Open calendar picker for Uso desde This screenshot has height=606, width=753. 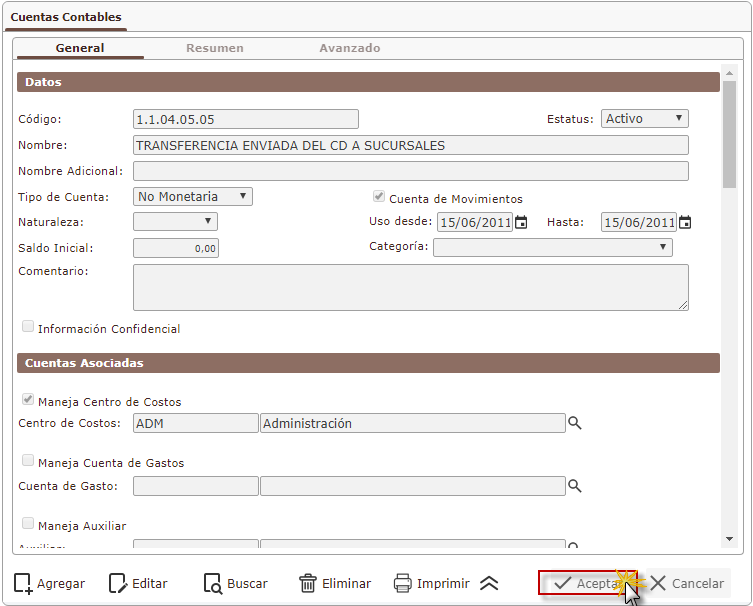pos(521,222)
